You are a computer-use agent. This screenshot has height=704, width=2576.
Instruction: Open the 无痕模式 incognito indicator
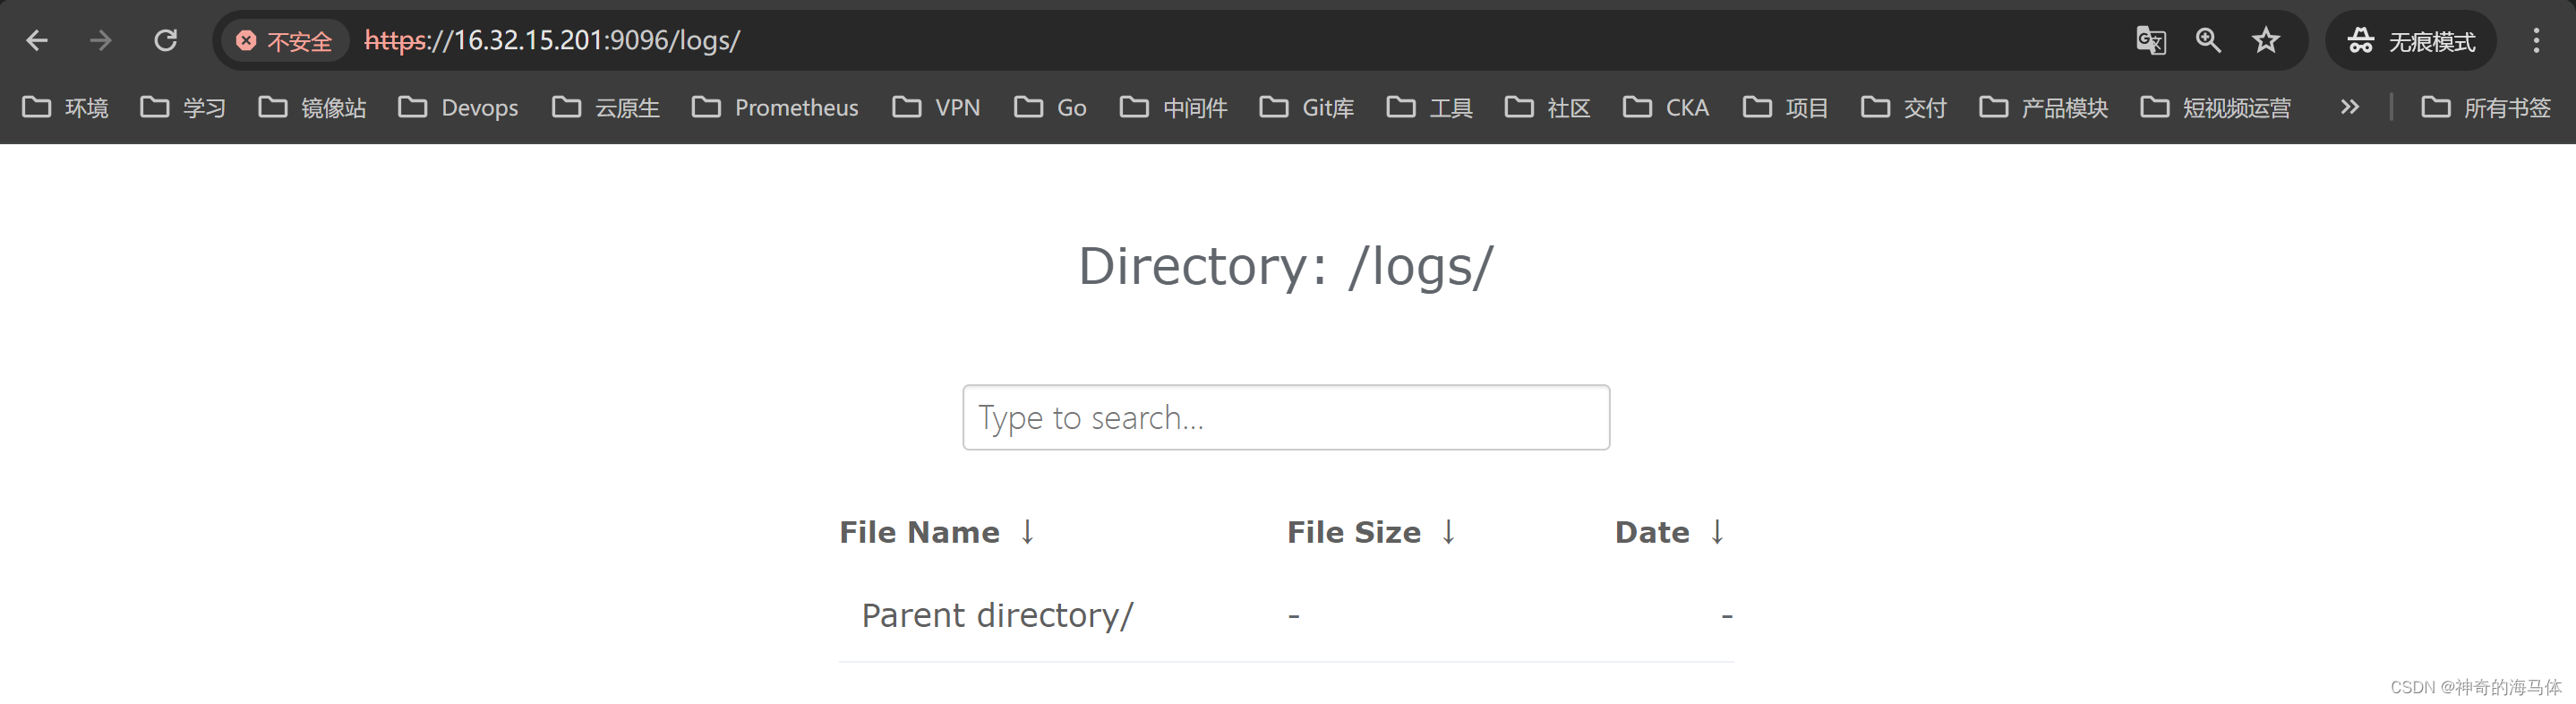click(x=2411, y=41)
